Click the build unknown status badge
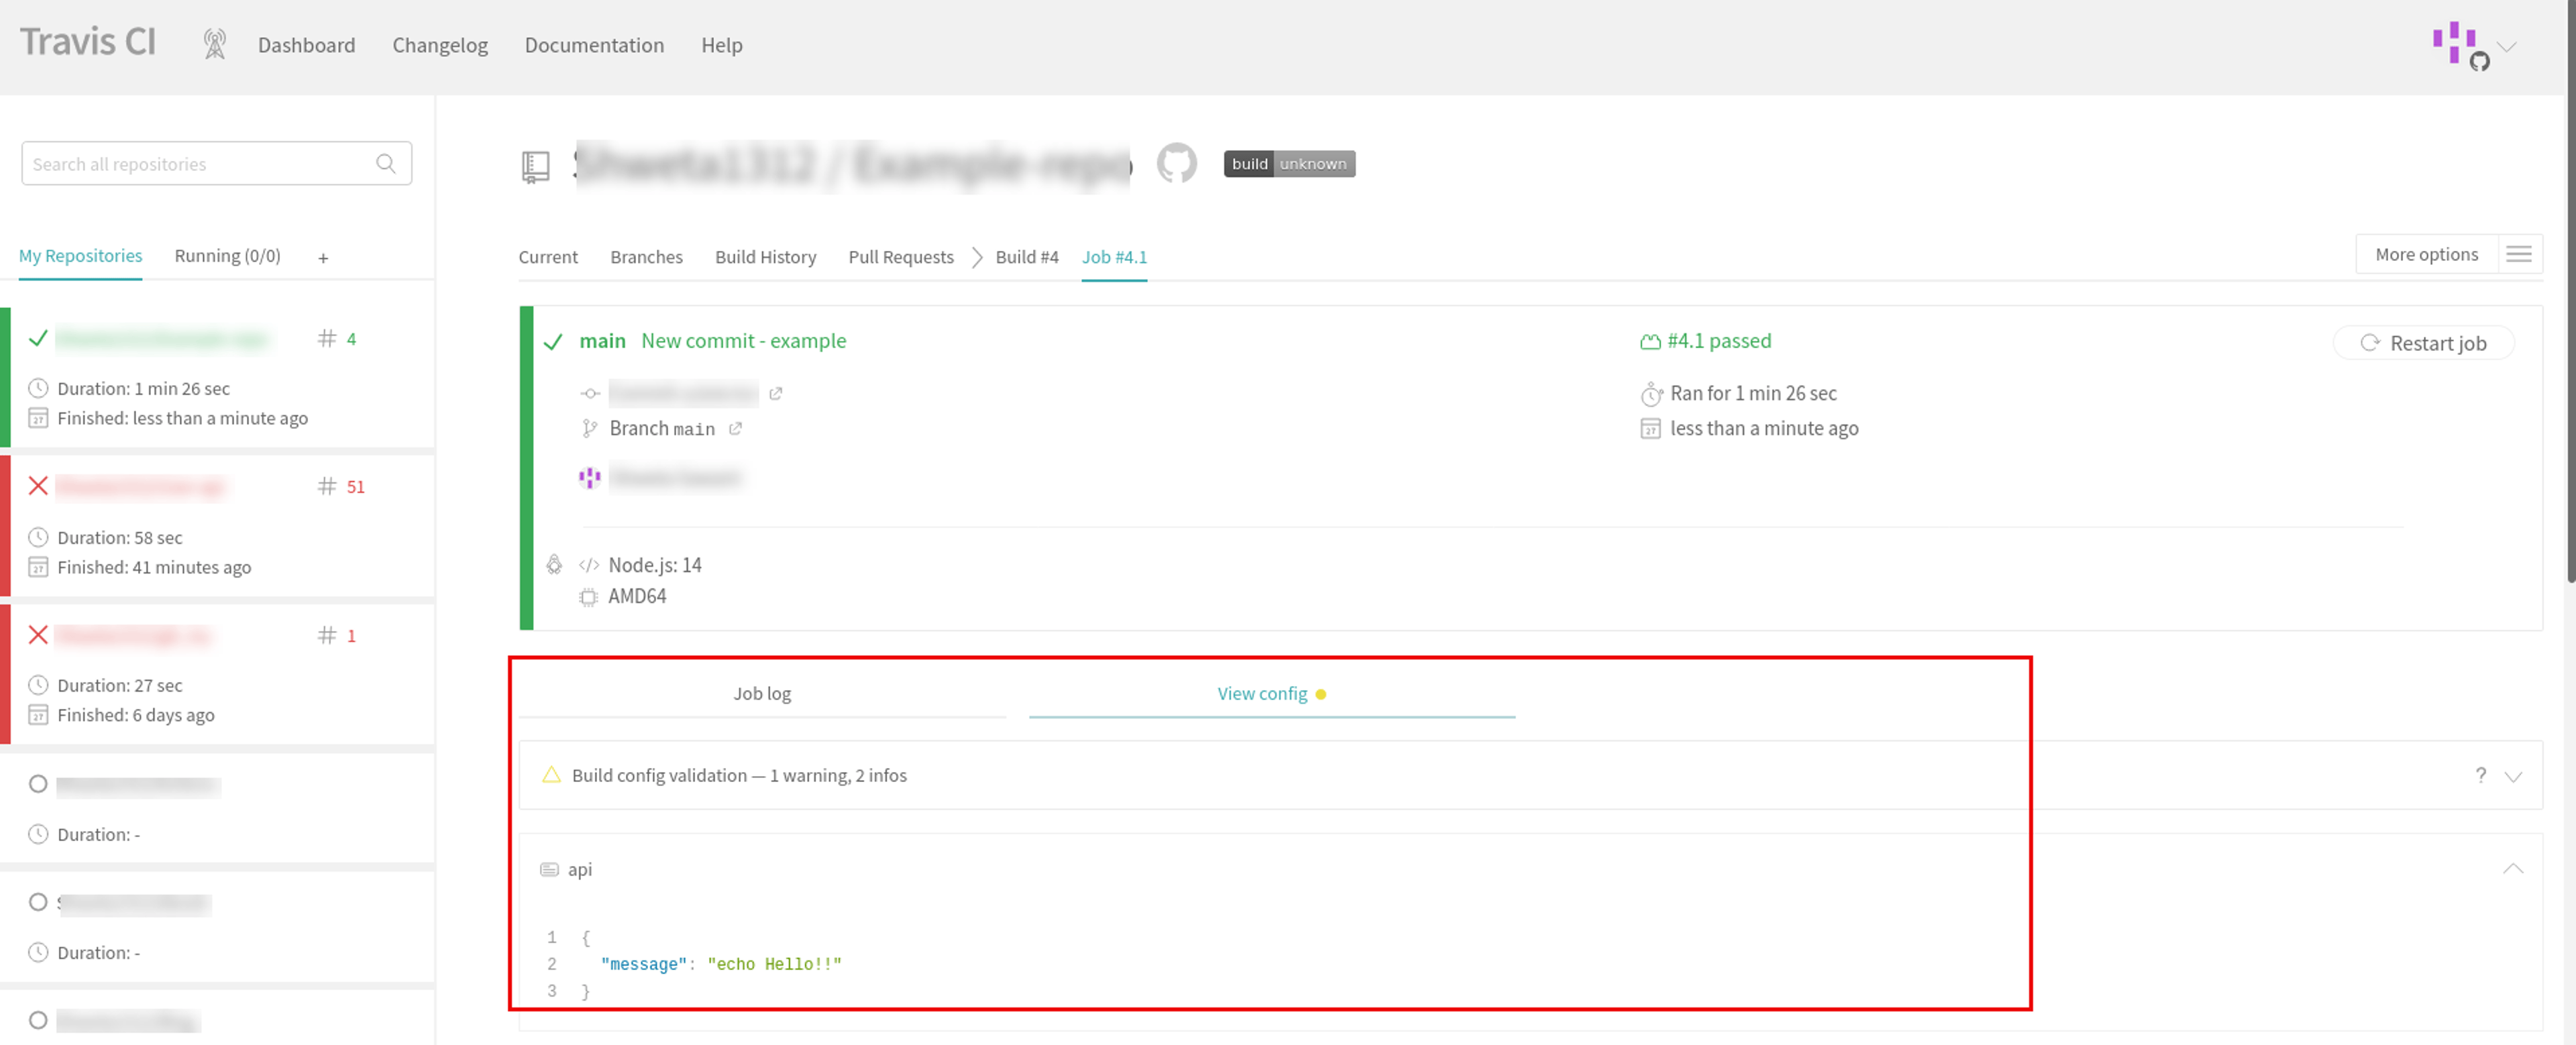The image size is (2576, 1045). pyautogui.click(x=1289, y=164)
